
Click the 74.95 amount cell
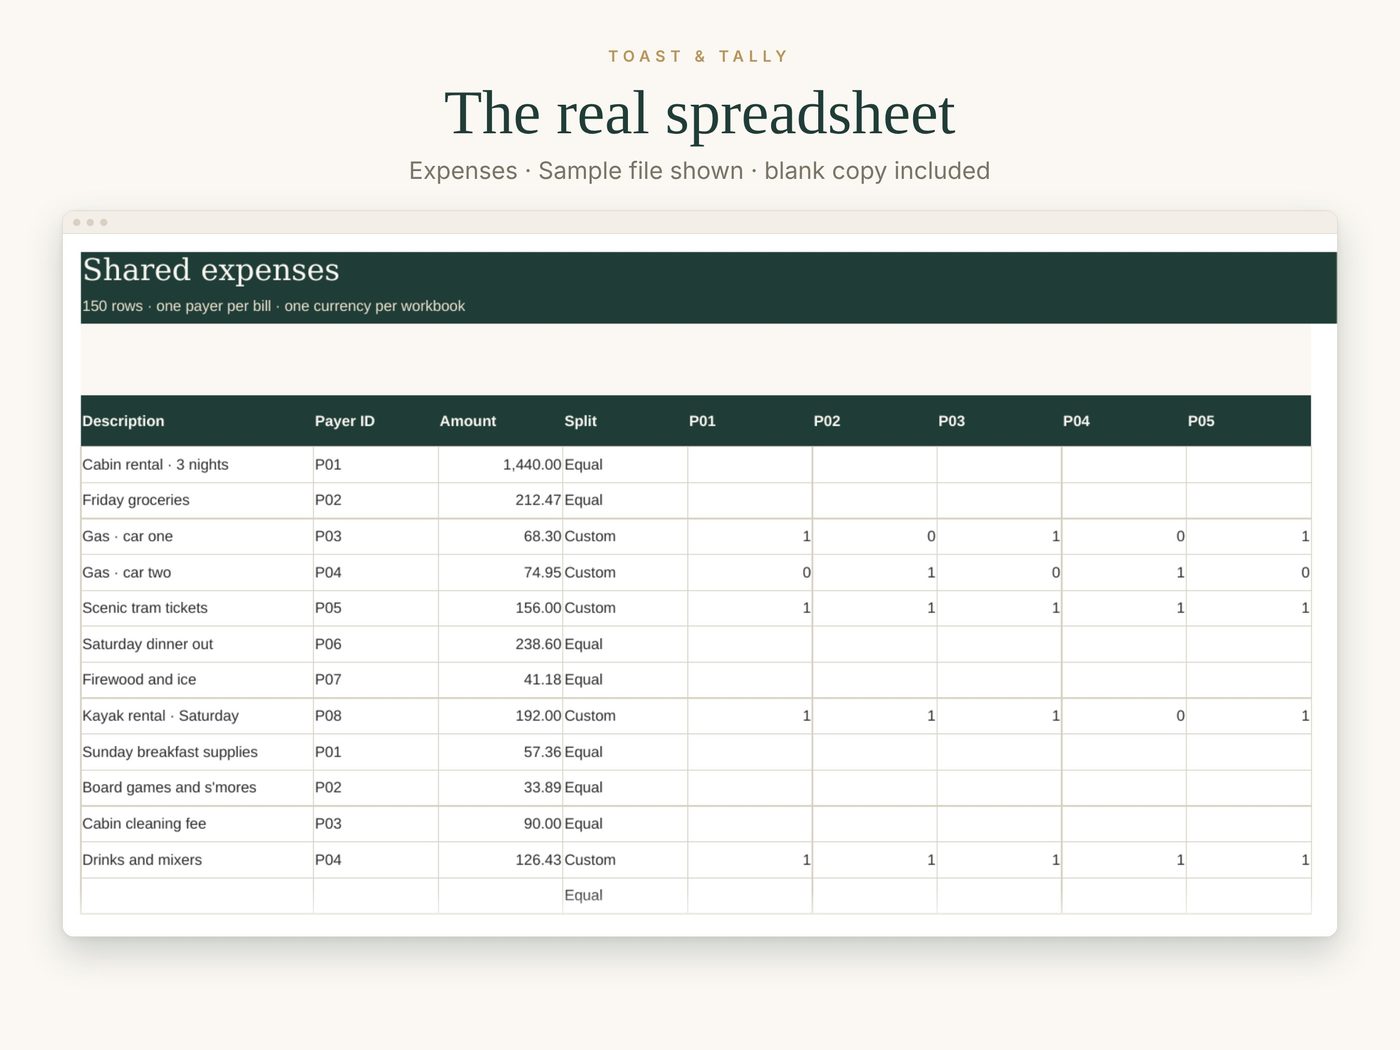(x=501, y=573)
